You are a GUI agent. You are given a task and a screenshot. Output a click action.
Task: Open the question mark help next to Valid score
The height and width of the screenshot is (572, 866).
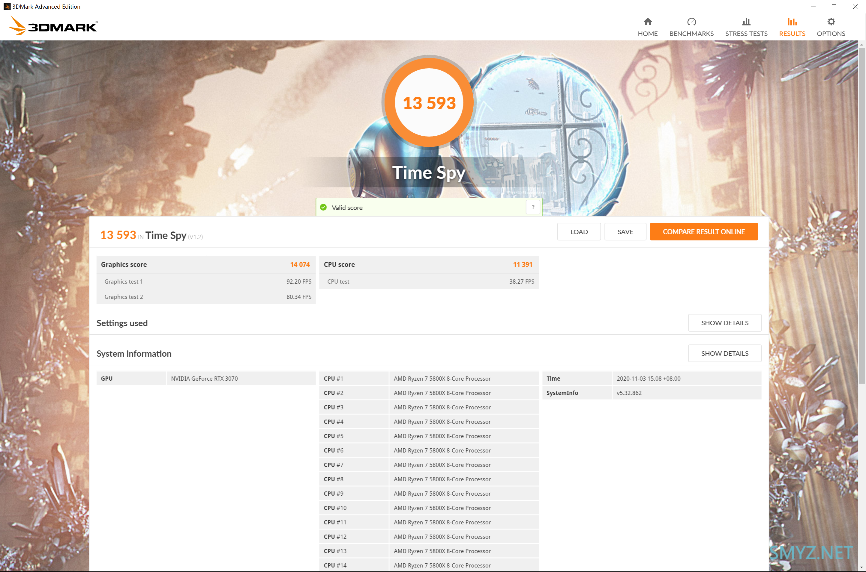(533, 207)
